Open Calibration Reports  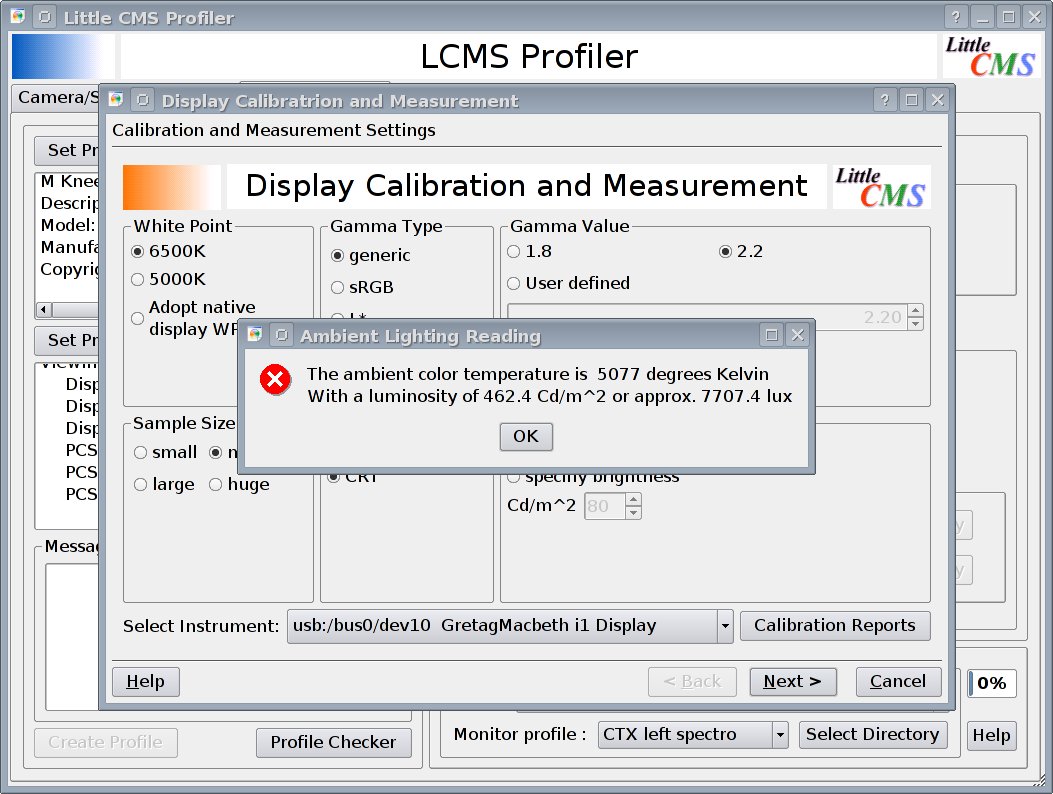835,625
